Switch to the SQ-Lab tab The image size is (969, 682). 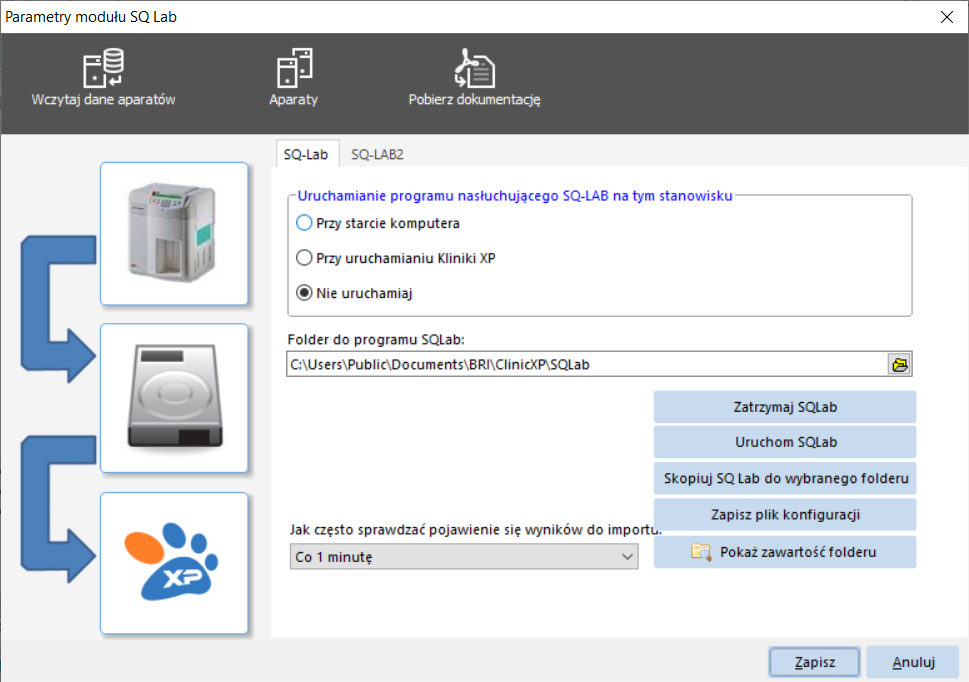[306, 154]
